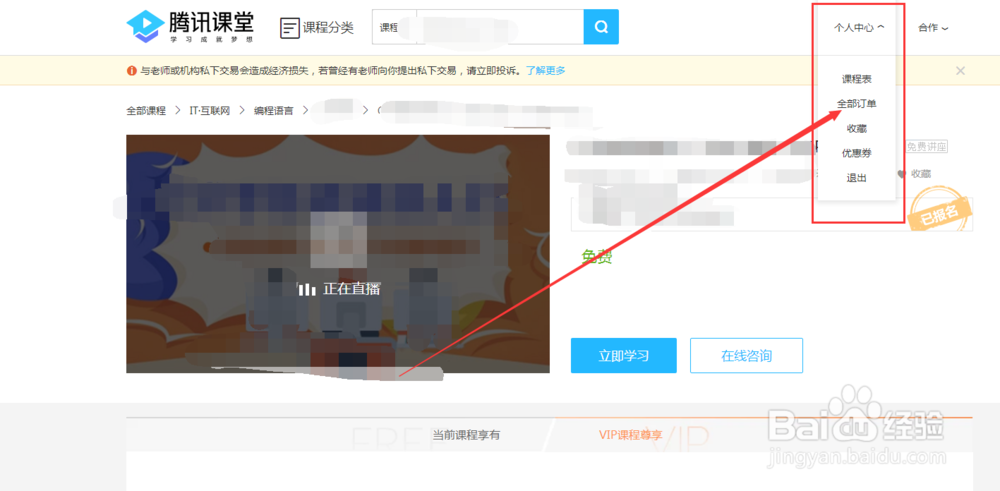Viewport: 1000px width, 491px height.
Task: Switch to the VIP课程尊享 tab
Action: [x=630, y=435]
